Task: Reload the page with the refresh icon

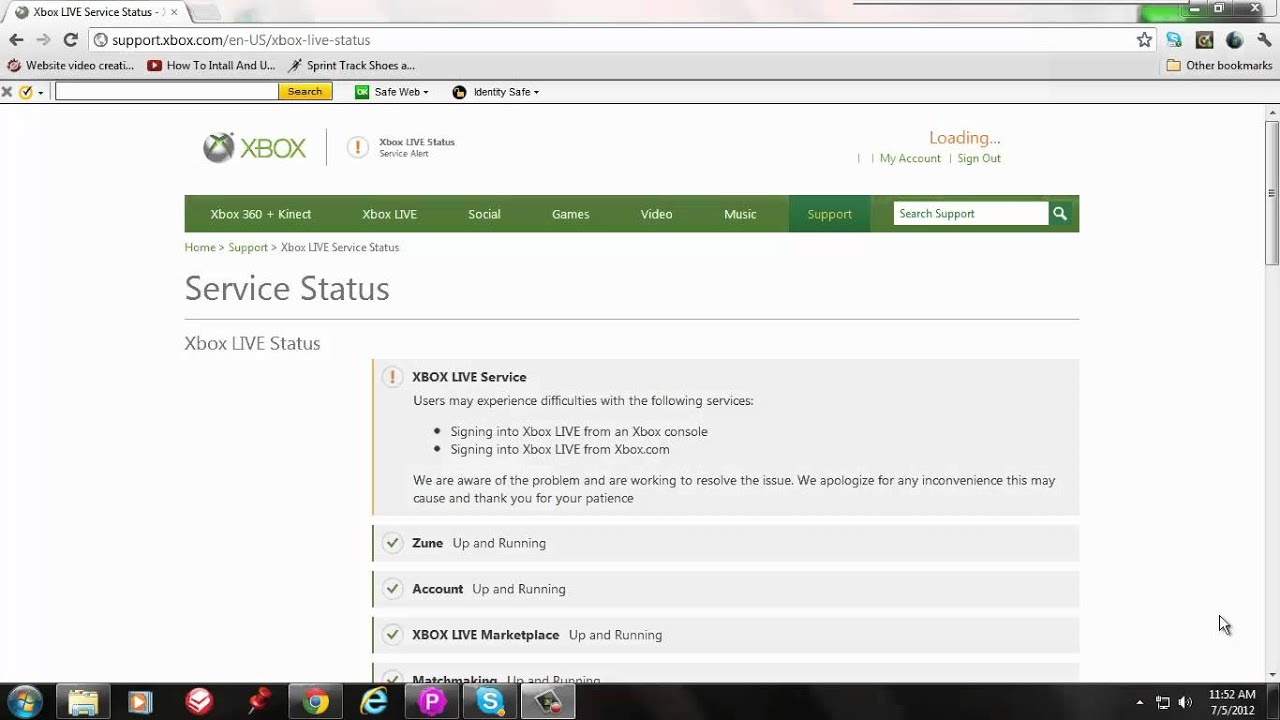Action: pyautogui.click(x=70, y=40)
